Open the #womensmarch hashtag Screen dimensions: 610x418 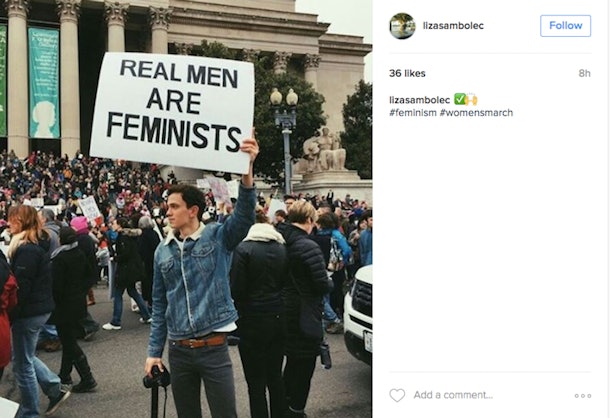[476, 113]
